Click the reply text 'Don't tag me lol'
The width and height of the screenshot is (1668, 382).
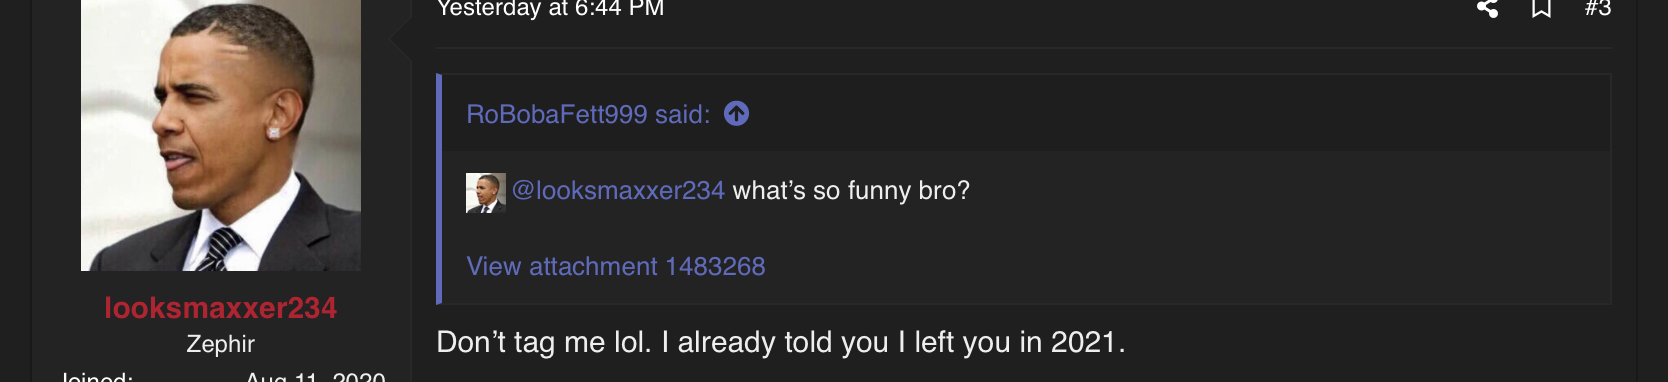[543, 342]
